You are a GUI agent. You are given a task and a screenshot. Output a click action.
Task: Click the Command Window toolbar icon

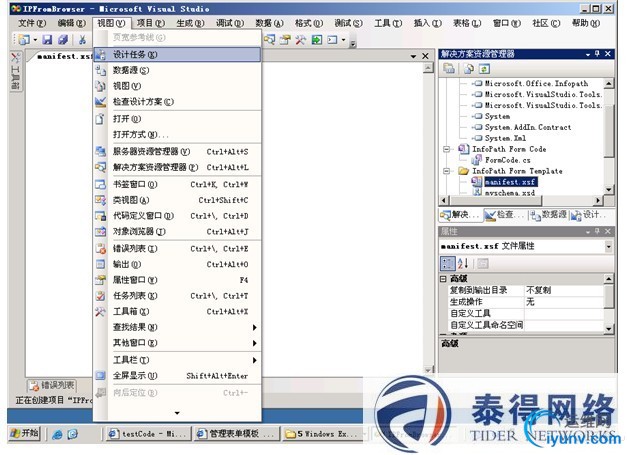pyautogui.click(x=332, y=40)
